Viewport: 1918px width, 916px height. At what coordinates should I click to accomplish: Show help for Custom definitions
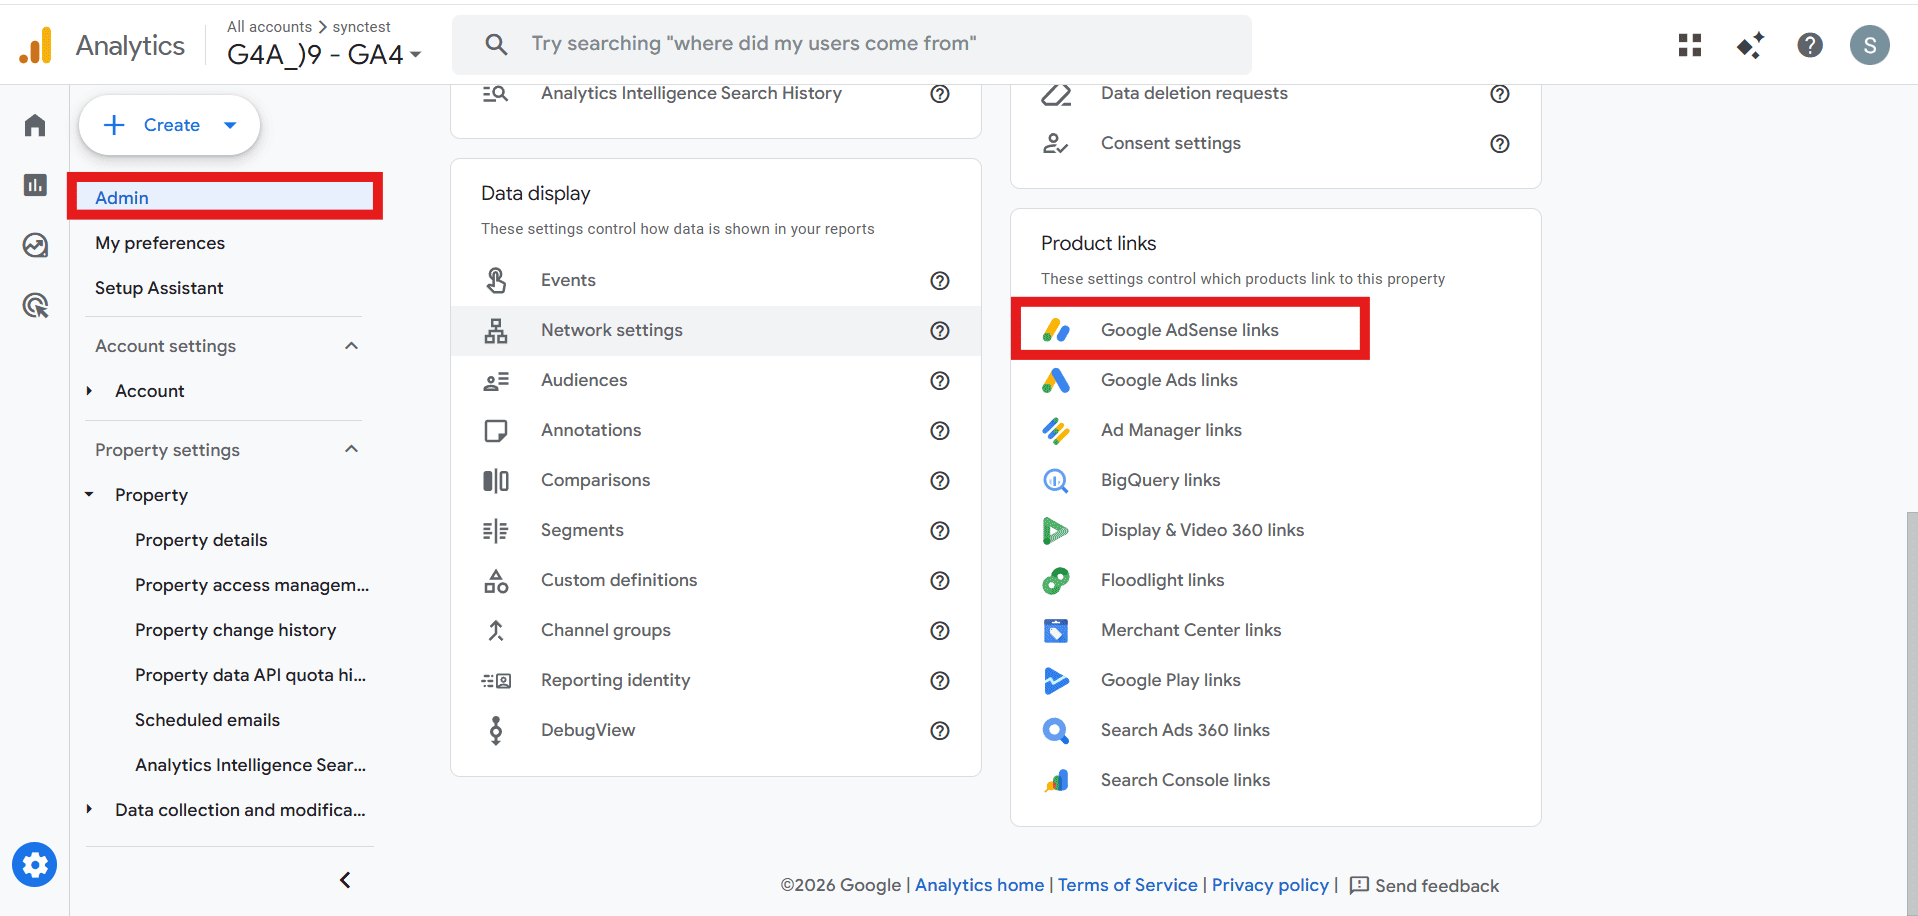pyautogui.click(x=940, y=581)
